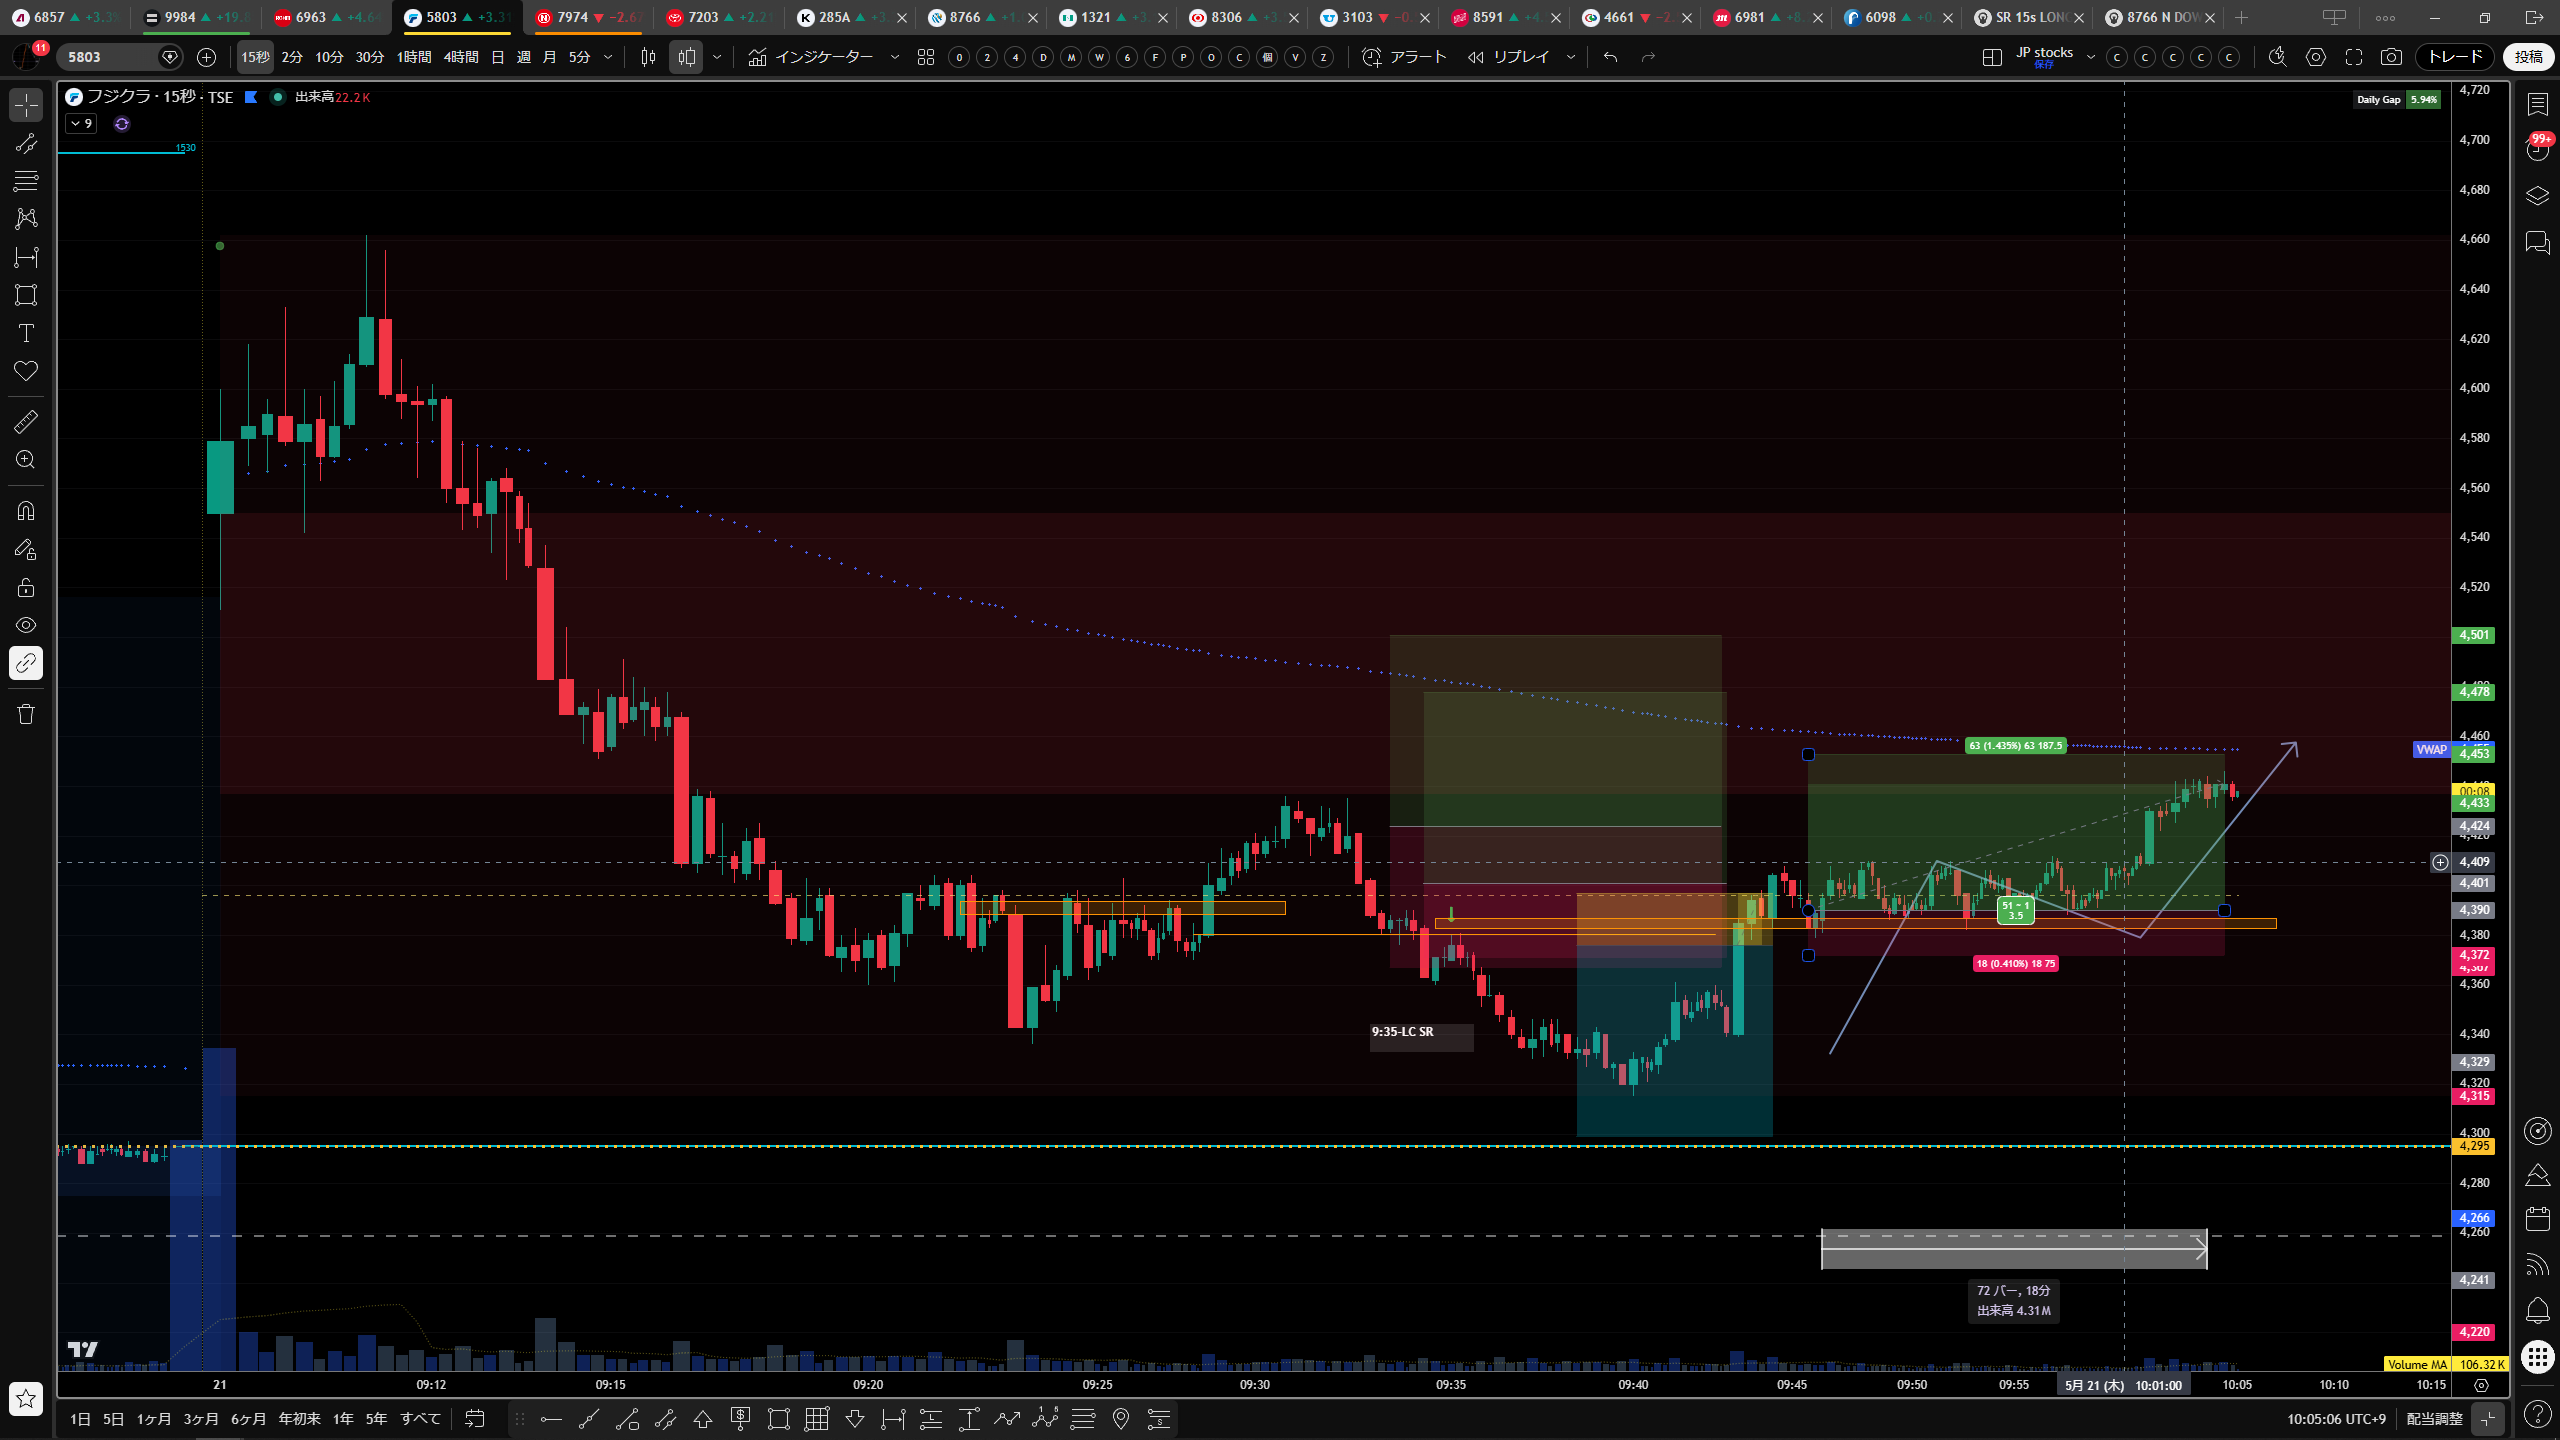This screenshot has width=2560, height=1440.
Task: Select the 3ヶ月 date range
Action: (200, 1419)
